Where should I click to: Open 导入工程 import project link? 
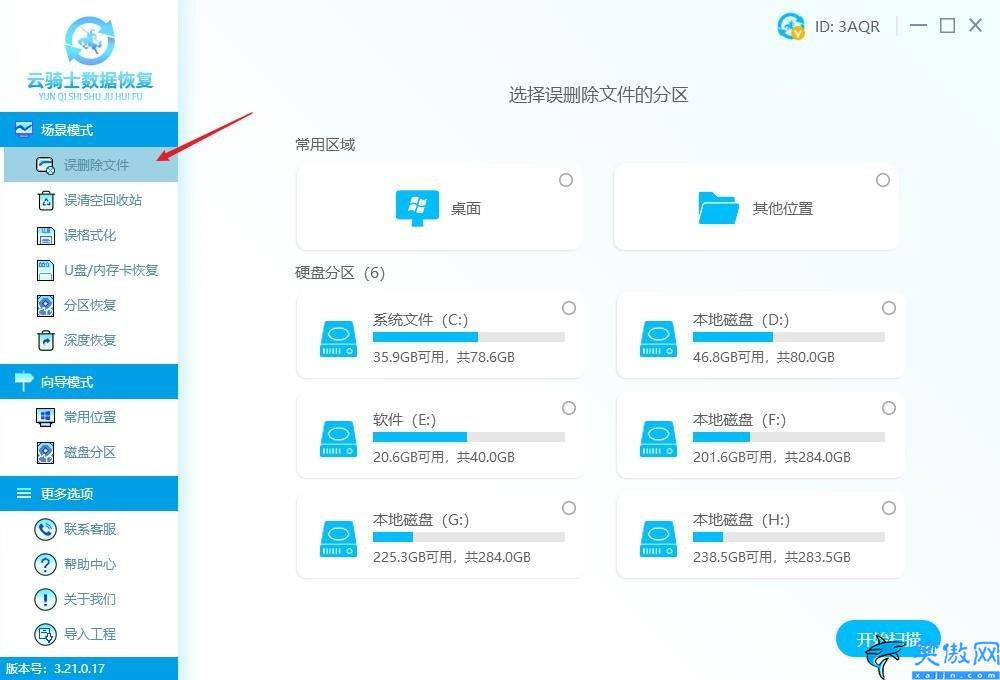pos(90,635)
